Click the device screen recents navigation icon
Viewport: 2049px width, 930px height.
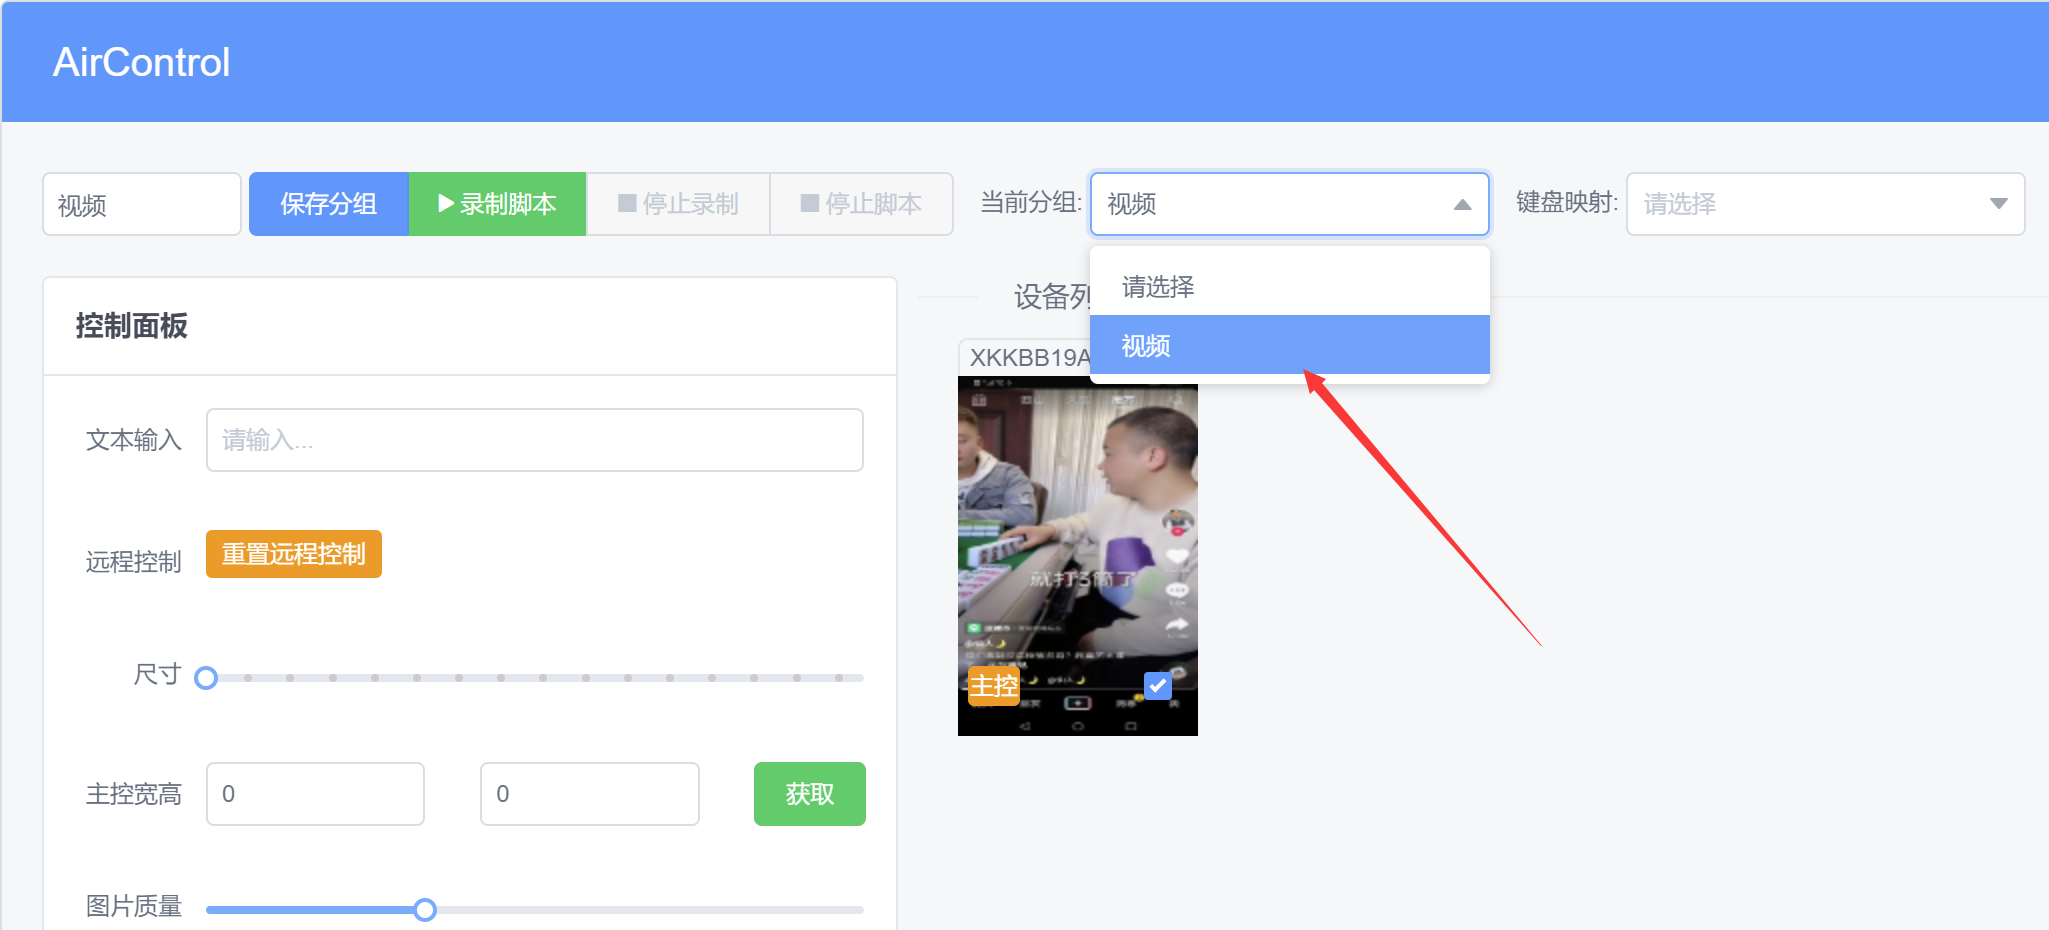[1131, 726]
